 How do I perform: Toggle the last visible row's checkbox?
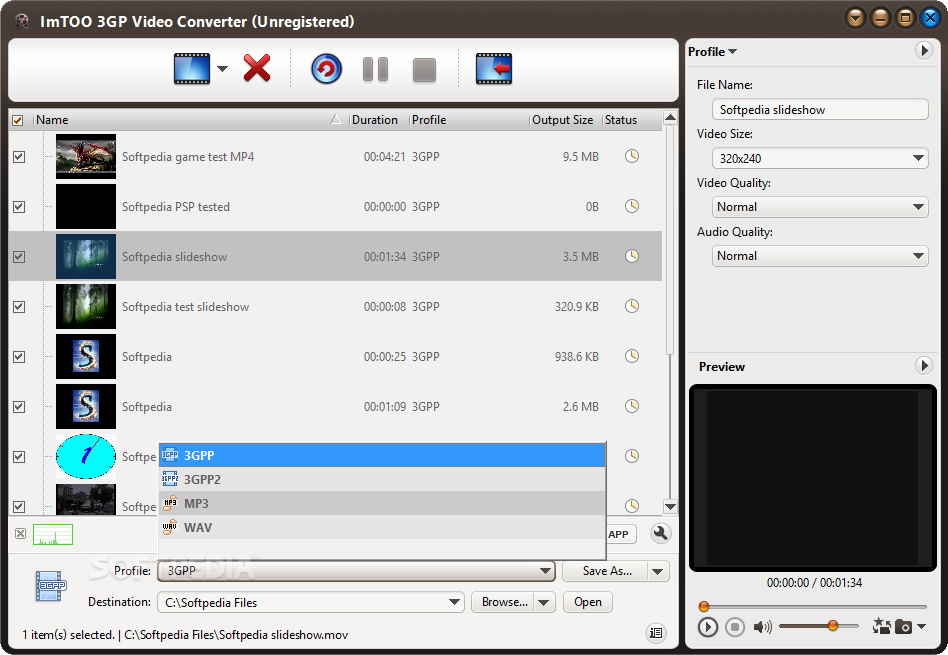click(x=19, y=506)
